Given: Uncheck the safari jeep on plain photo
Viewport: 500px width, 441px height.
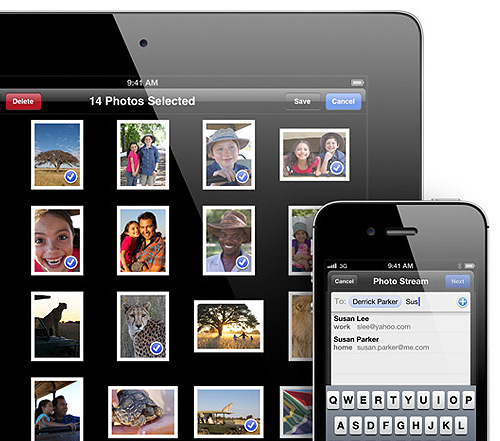Looking at the screenshot, I should [x=229, y=412].
